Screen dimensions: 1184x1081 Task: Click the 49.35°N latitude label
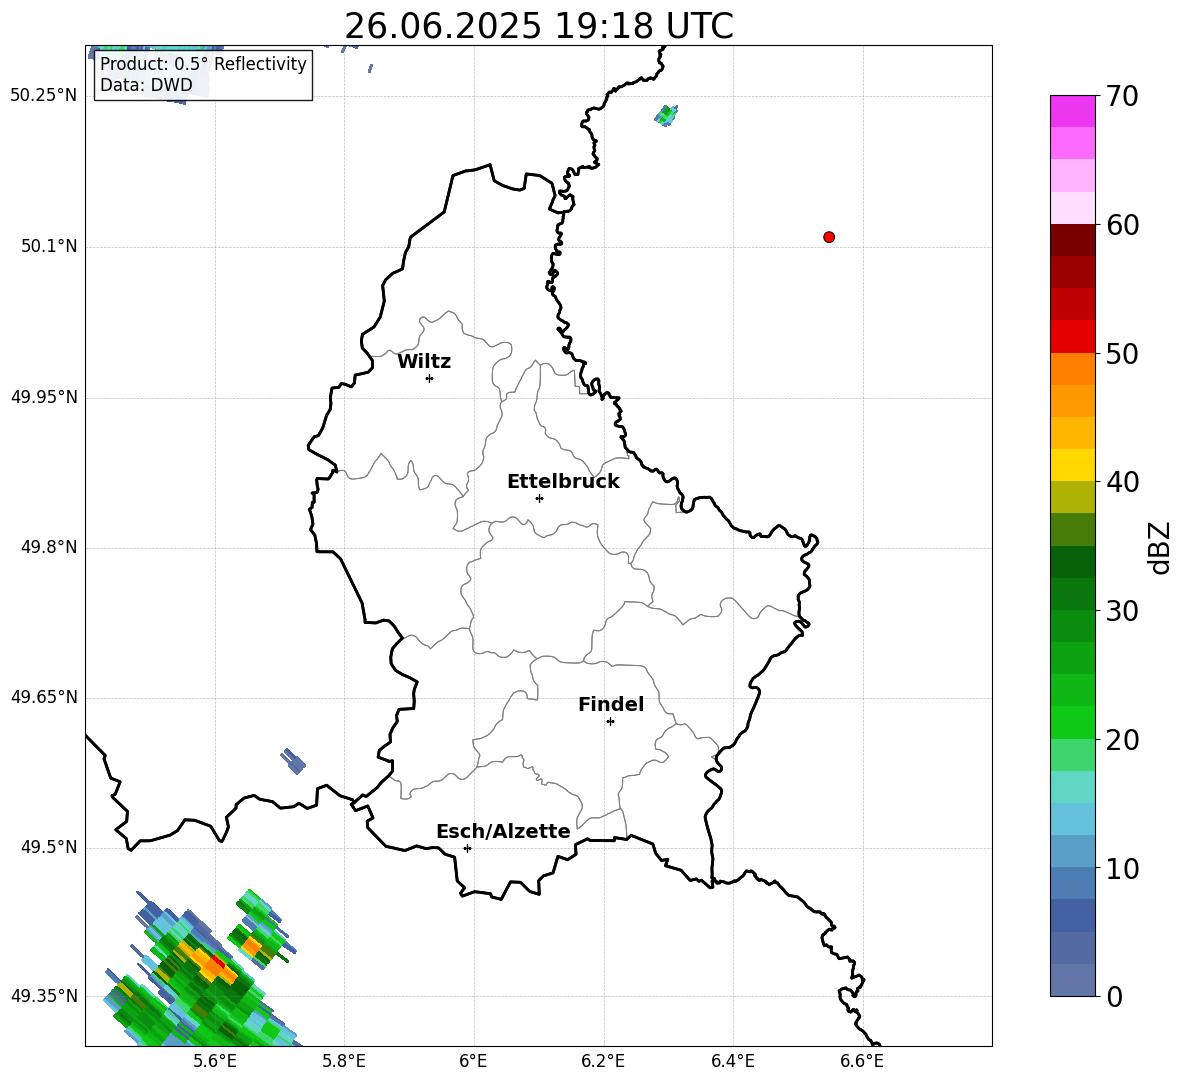(x=44, y=996)
